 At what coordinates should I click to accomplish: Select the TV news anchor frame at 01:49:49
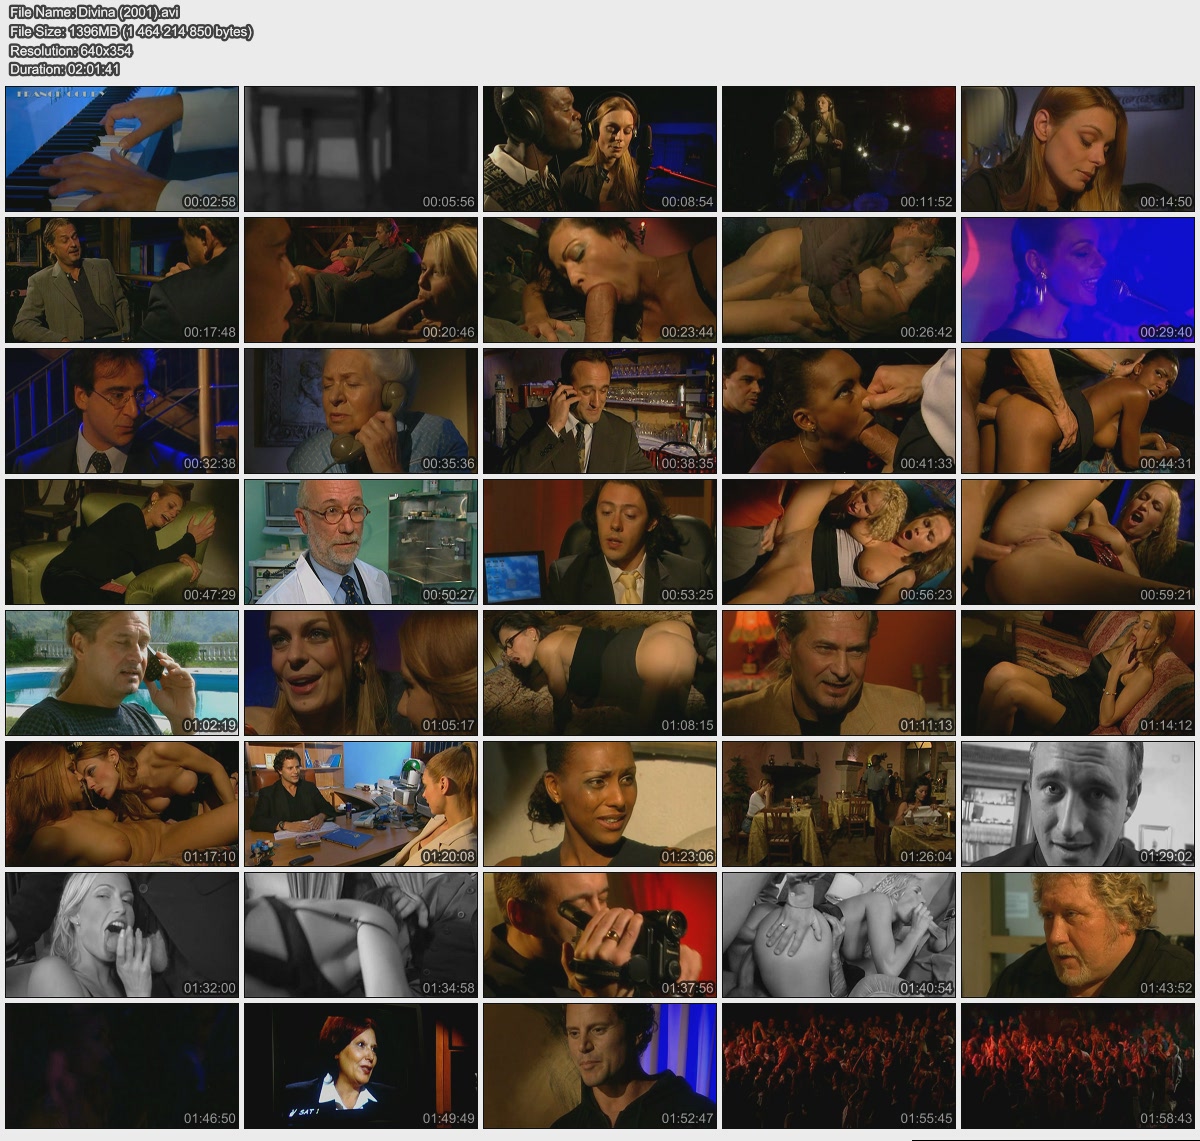tap(361, 1066)
